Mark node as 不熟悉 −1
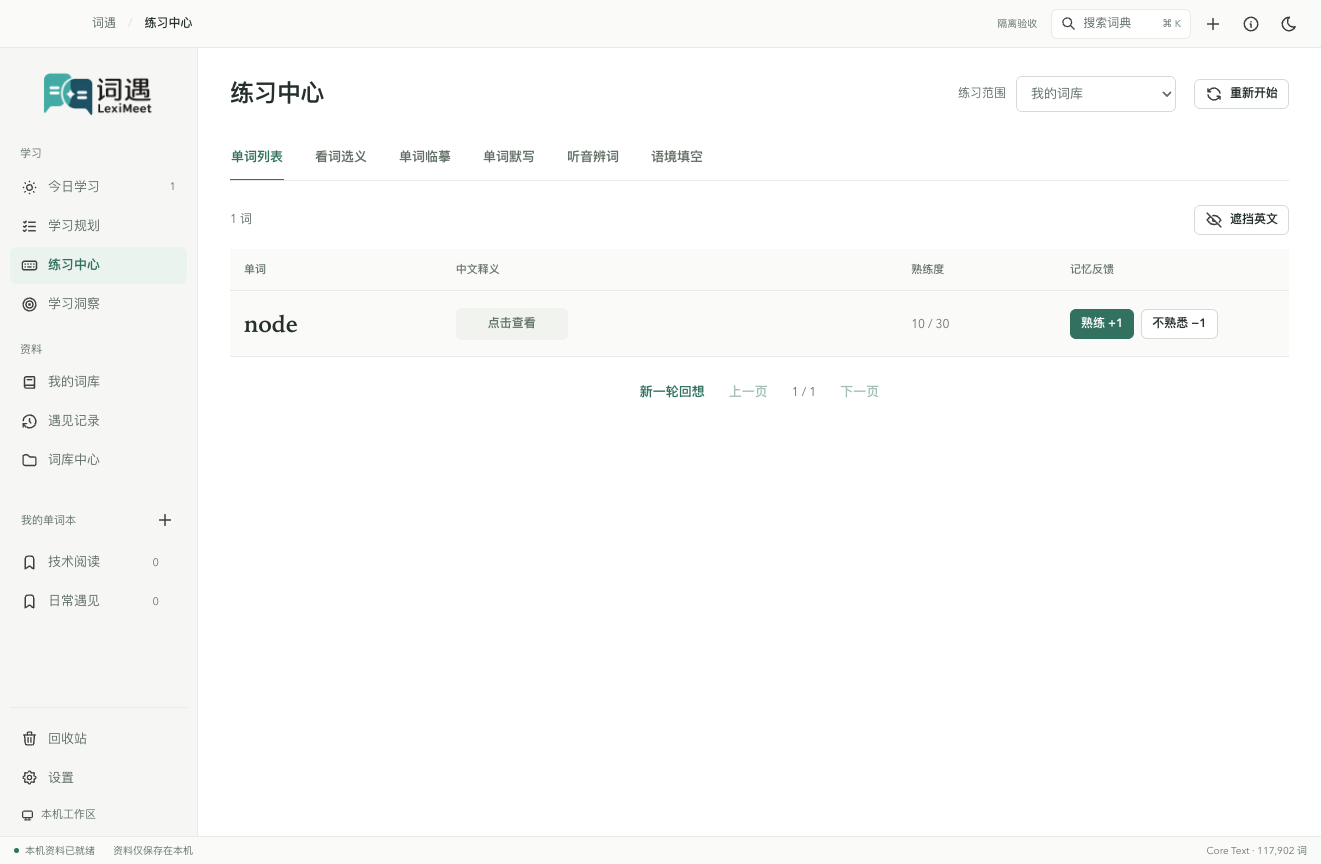Viewport: 1321px width, 864px height. click(1179, 324)
